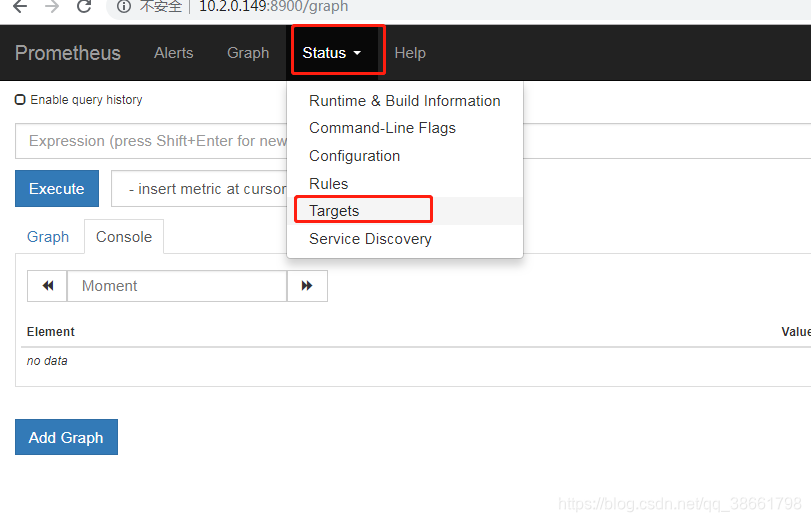811x522 pixels.
Task: Click the Element column header
Action: (x=51, y=332)
